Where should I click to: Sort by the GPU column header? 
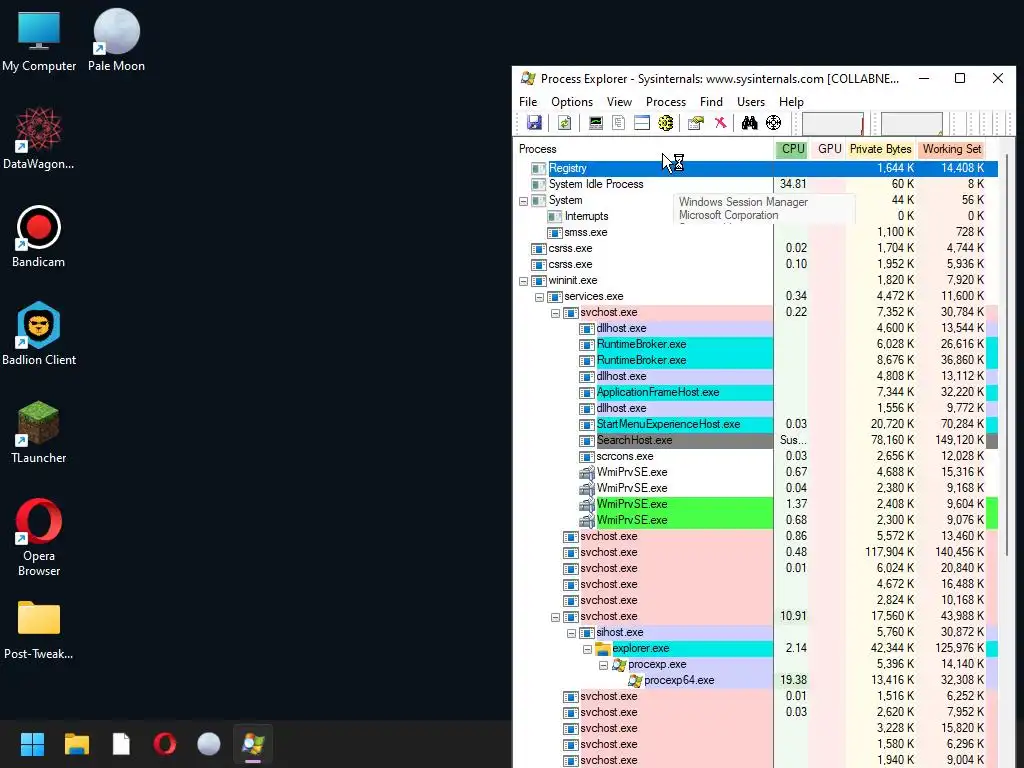coord(829,149)
